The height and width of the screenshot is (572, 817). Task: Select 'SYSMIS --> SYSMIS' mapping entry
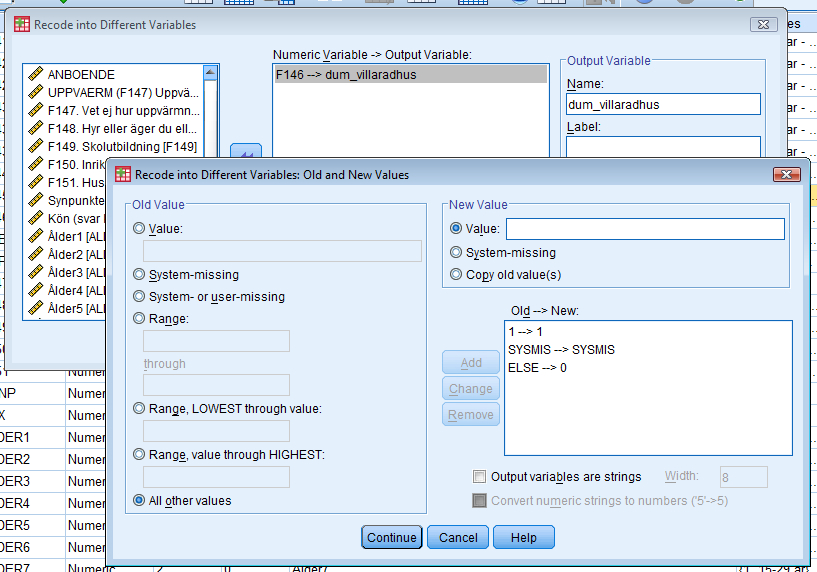[561, 349]
